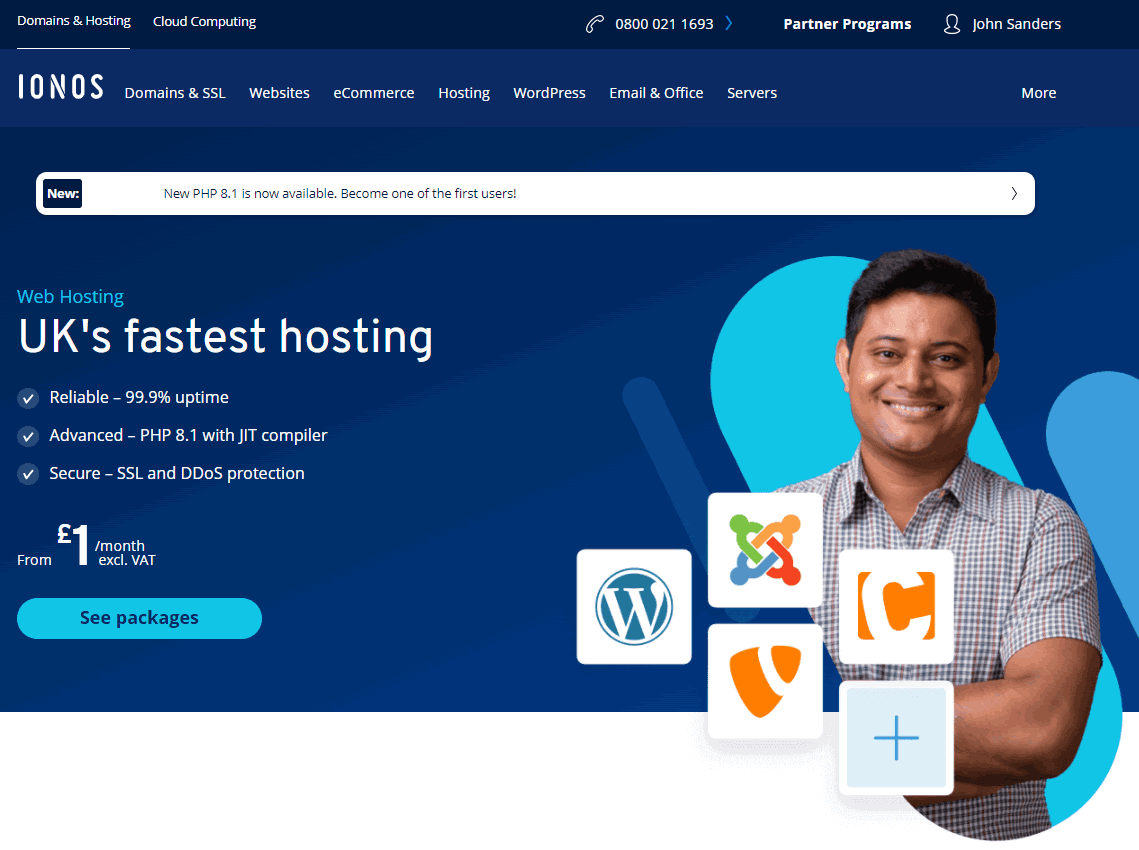Click the orange Contao logo tile
Screen dimensions: 1139x850
[x=896, y=606]
